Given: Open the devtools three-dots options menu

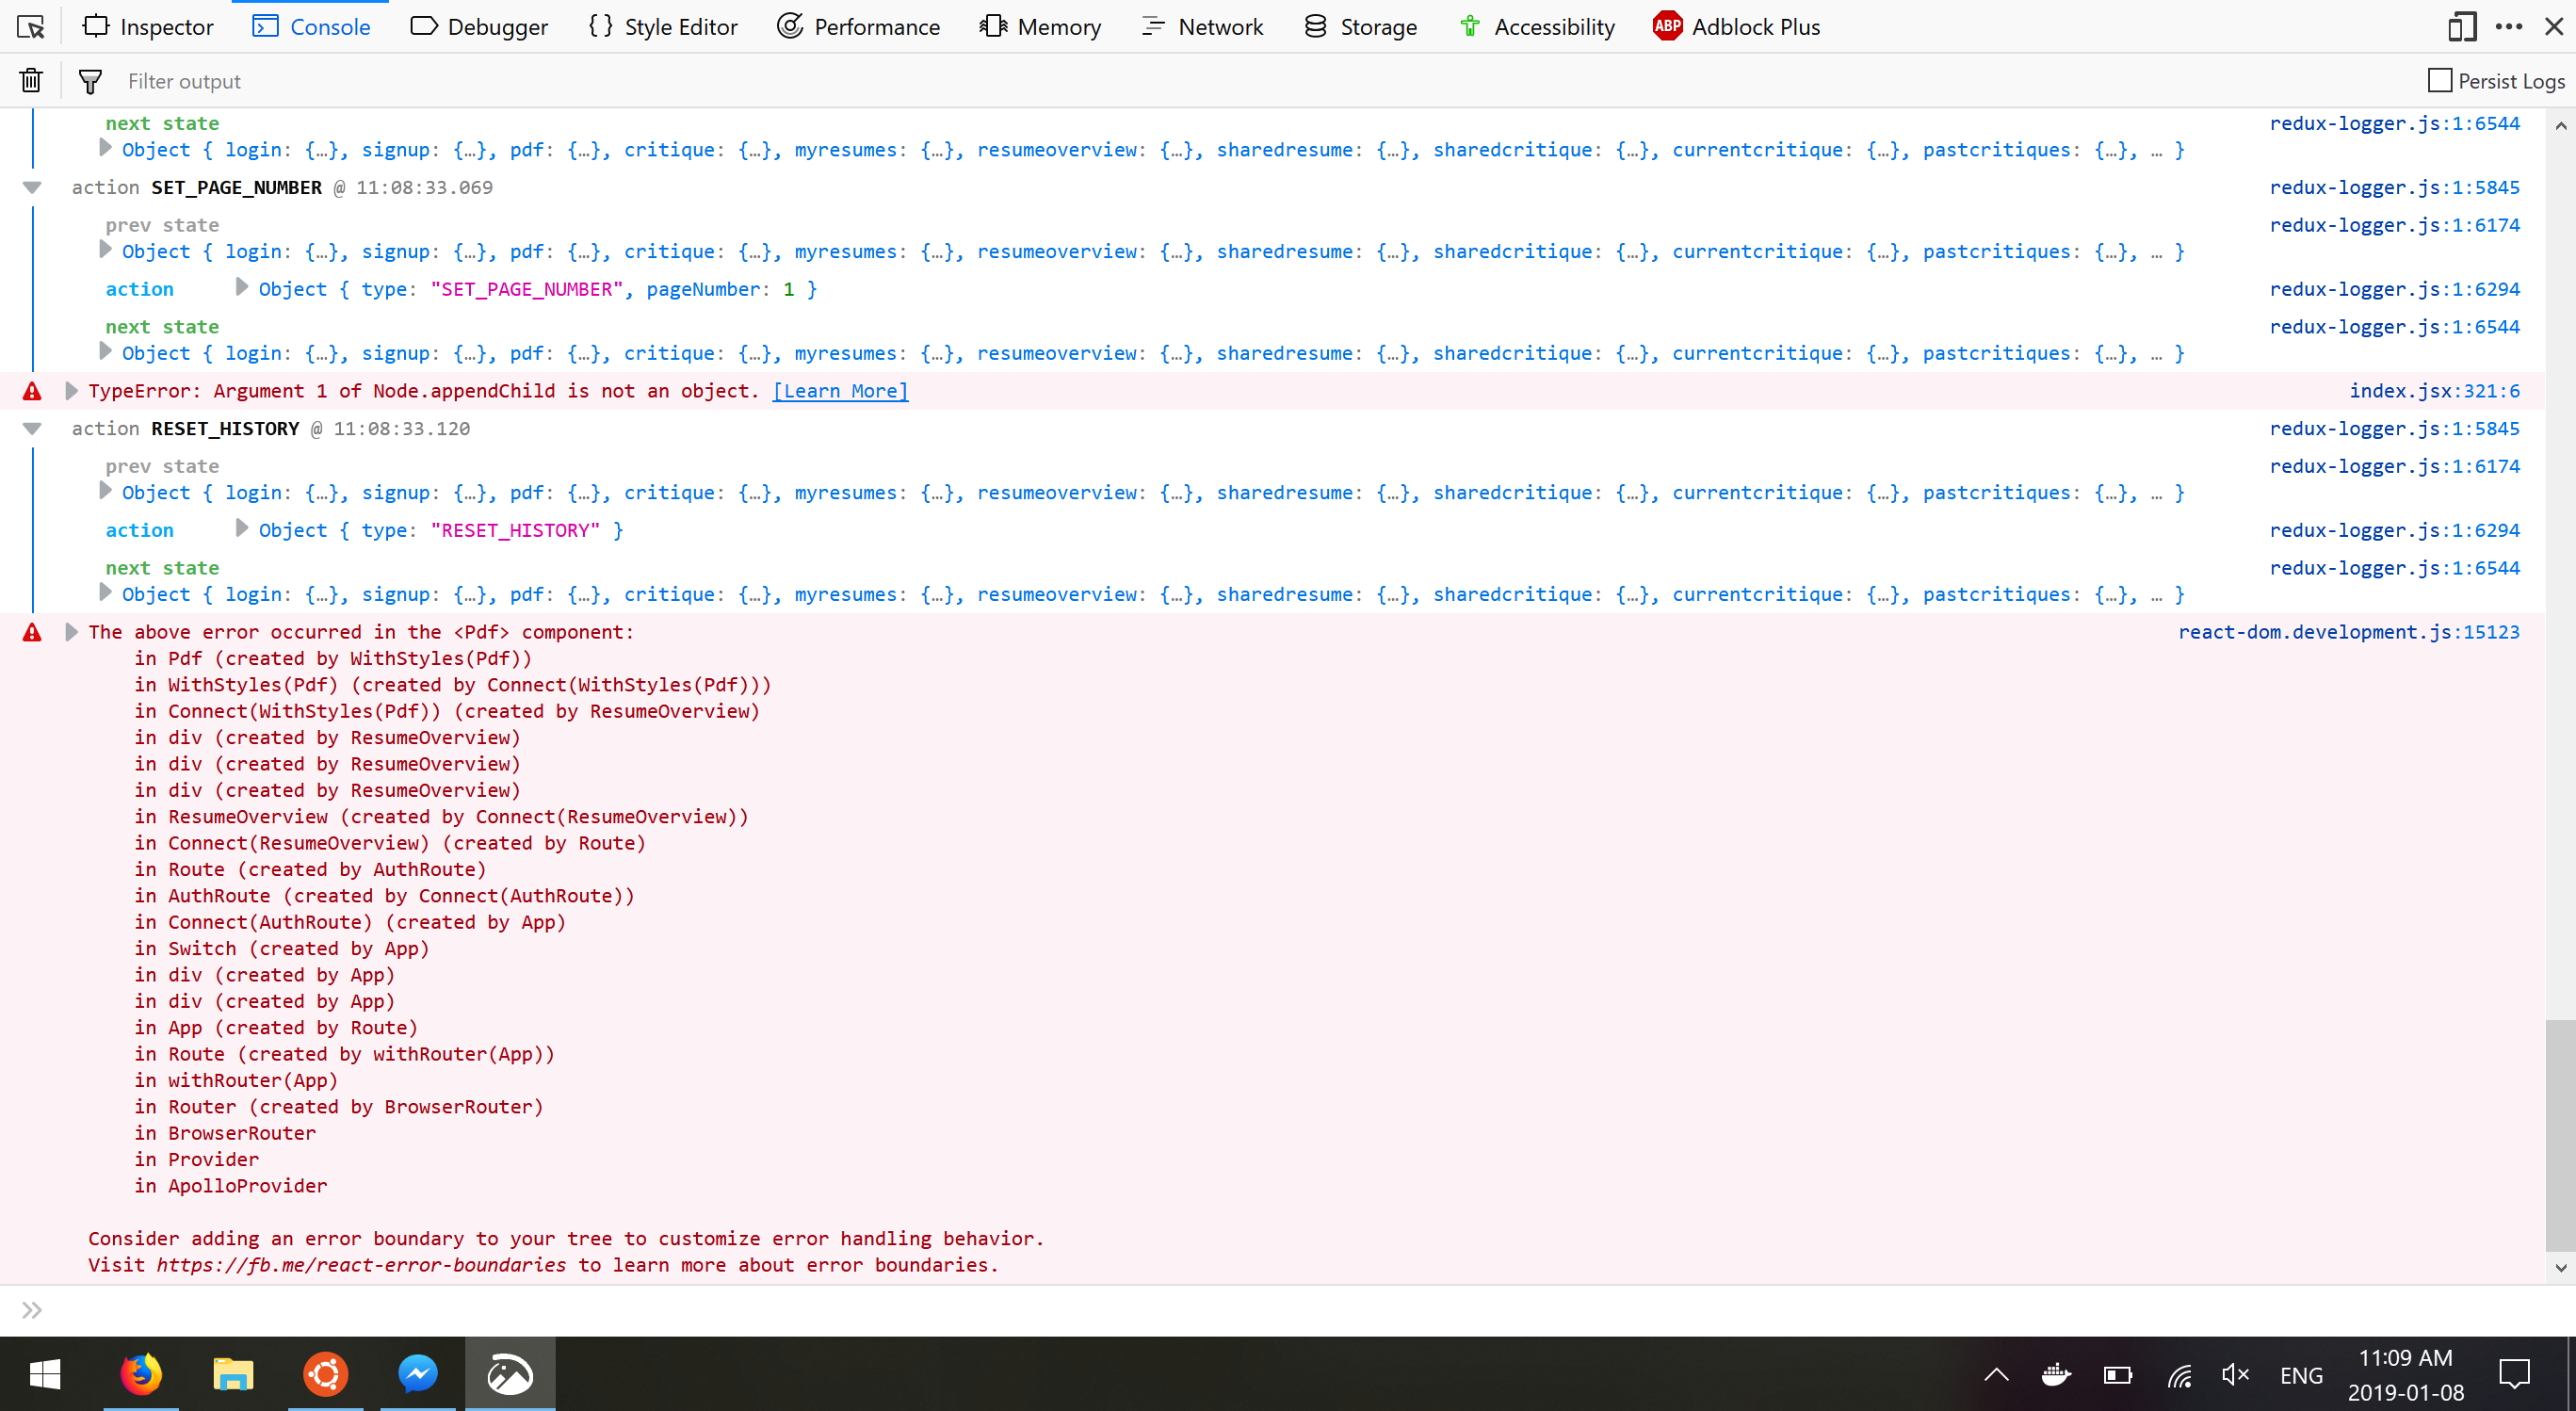Looking at the screenshot, I should [2508, 27].
